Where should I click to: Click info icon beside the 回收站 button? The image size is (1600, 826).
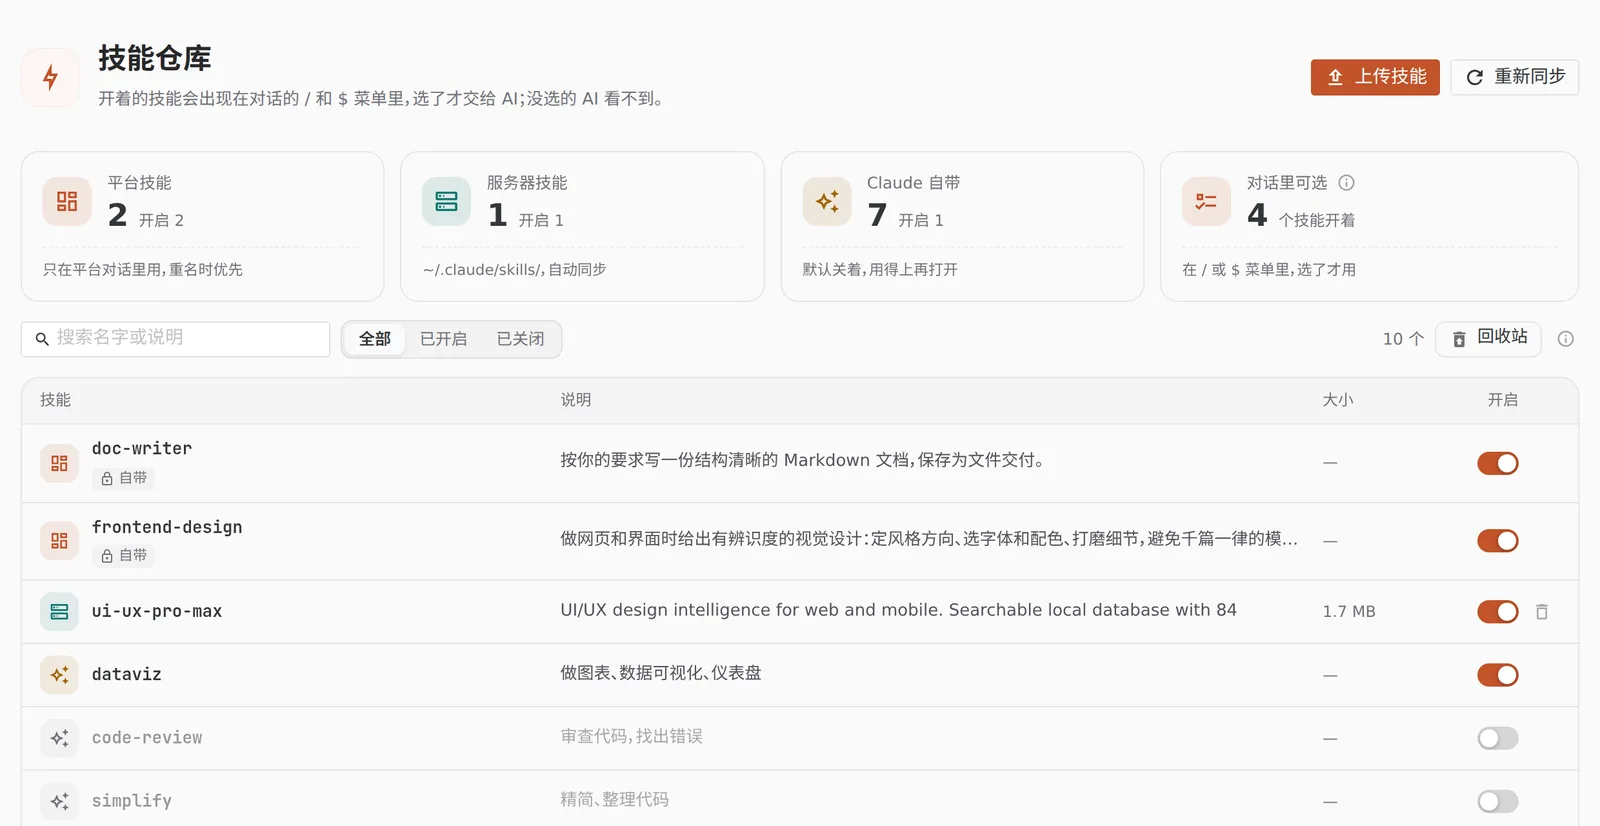[x=1566, y=339]
